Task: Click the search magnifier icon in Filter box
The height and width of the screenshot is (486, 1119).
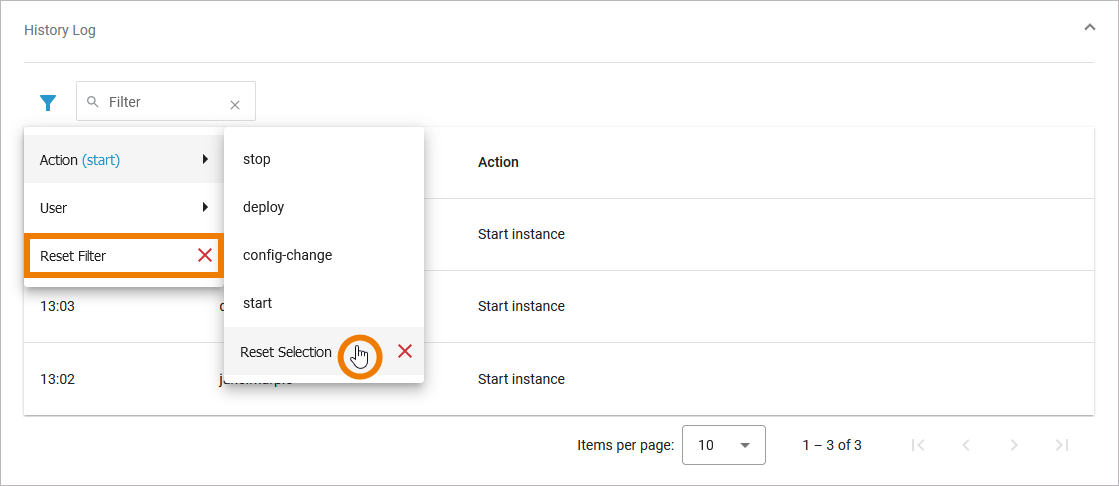Action: point(93,102)
